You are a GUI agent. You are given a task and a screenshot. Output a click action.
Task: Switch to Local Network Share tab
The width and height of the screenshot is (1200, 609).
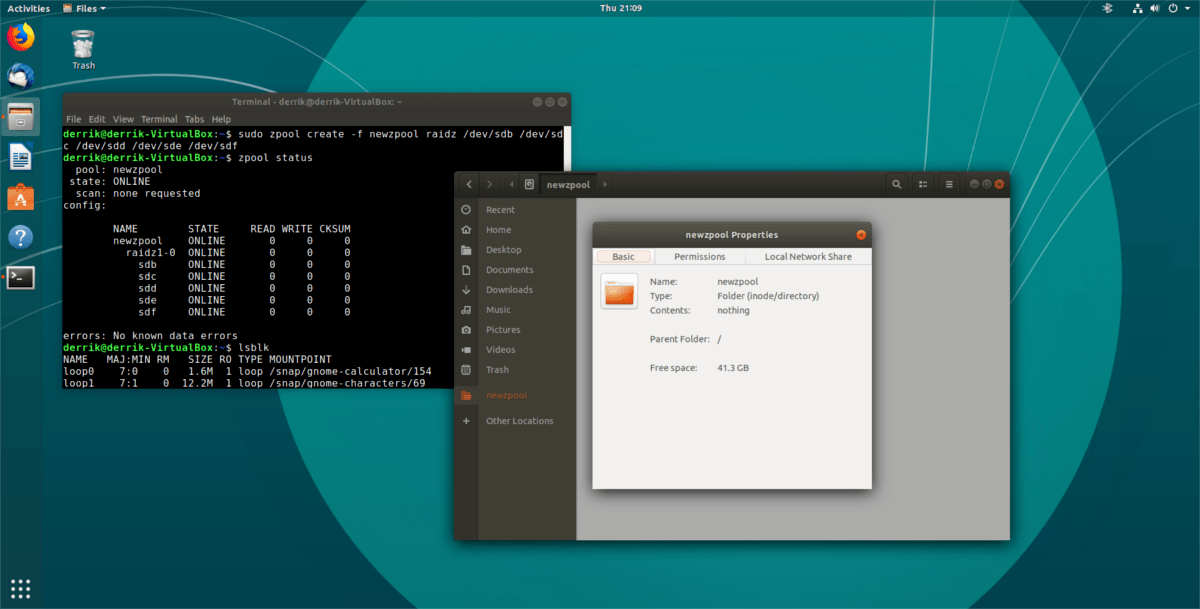(x=808, y=257)
